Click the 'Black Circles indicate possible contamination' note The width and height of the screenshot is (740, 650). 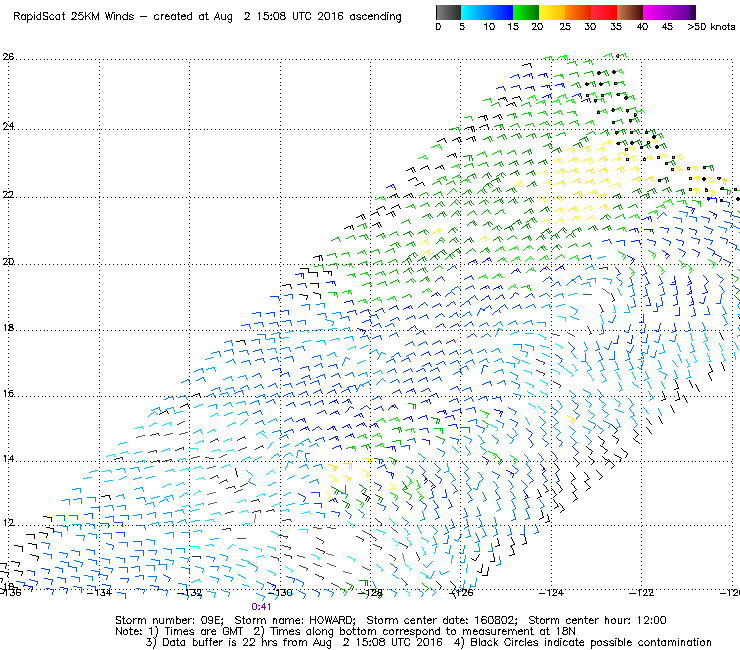point(591,642)
